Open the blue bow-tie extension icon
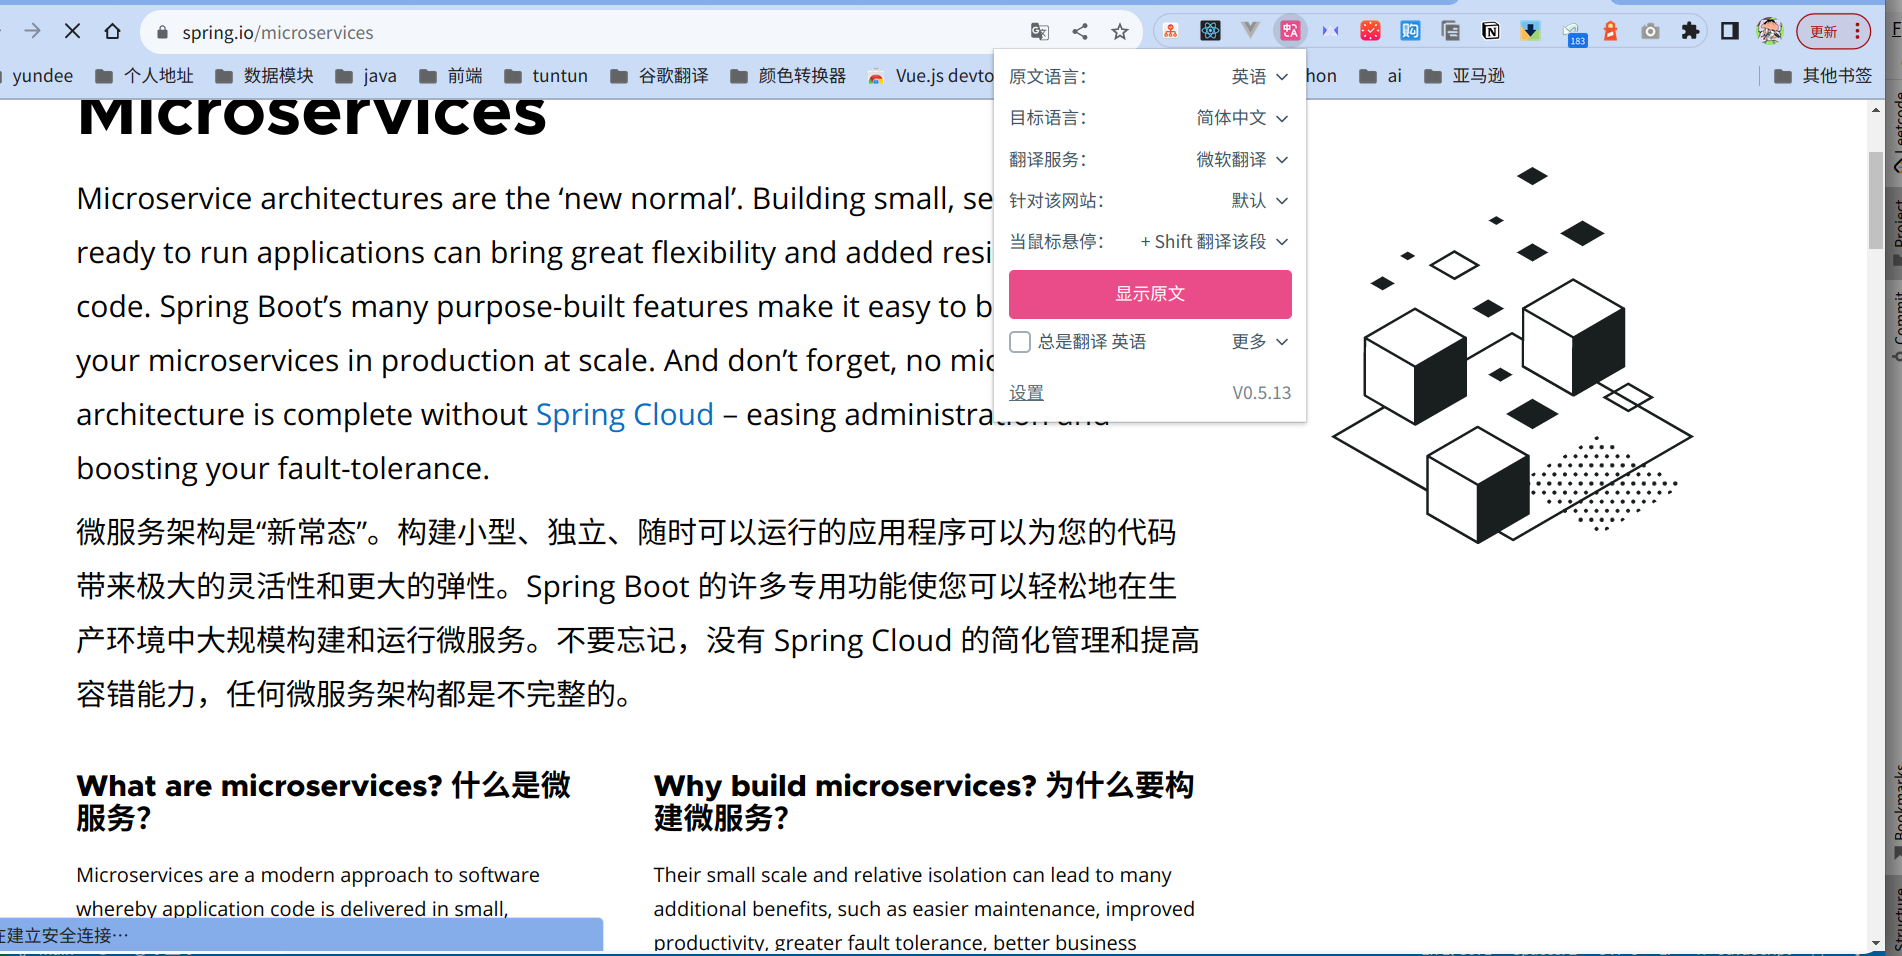The width and height of the screenshot is (1902, 956). point(1330,32)
